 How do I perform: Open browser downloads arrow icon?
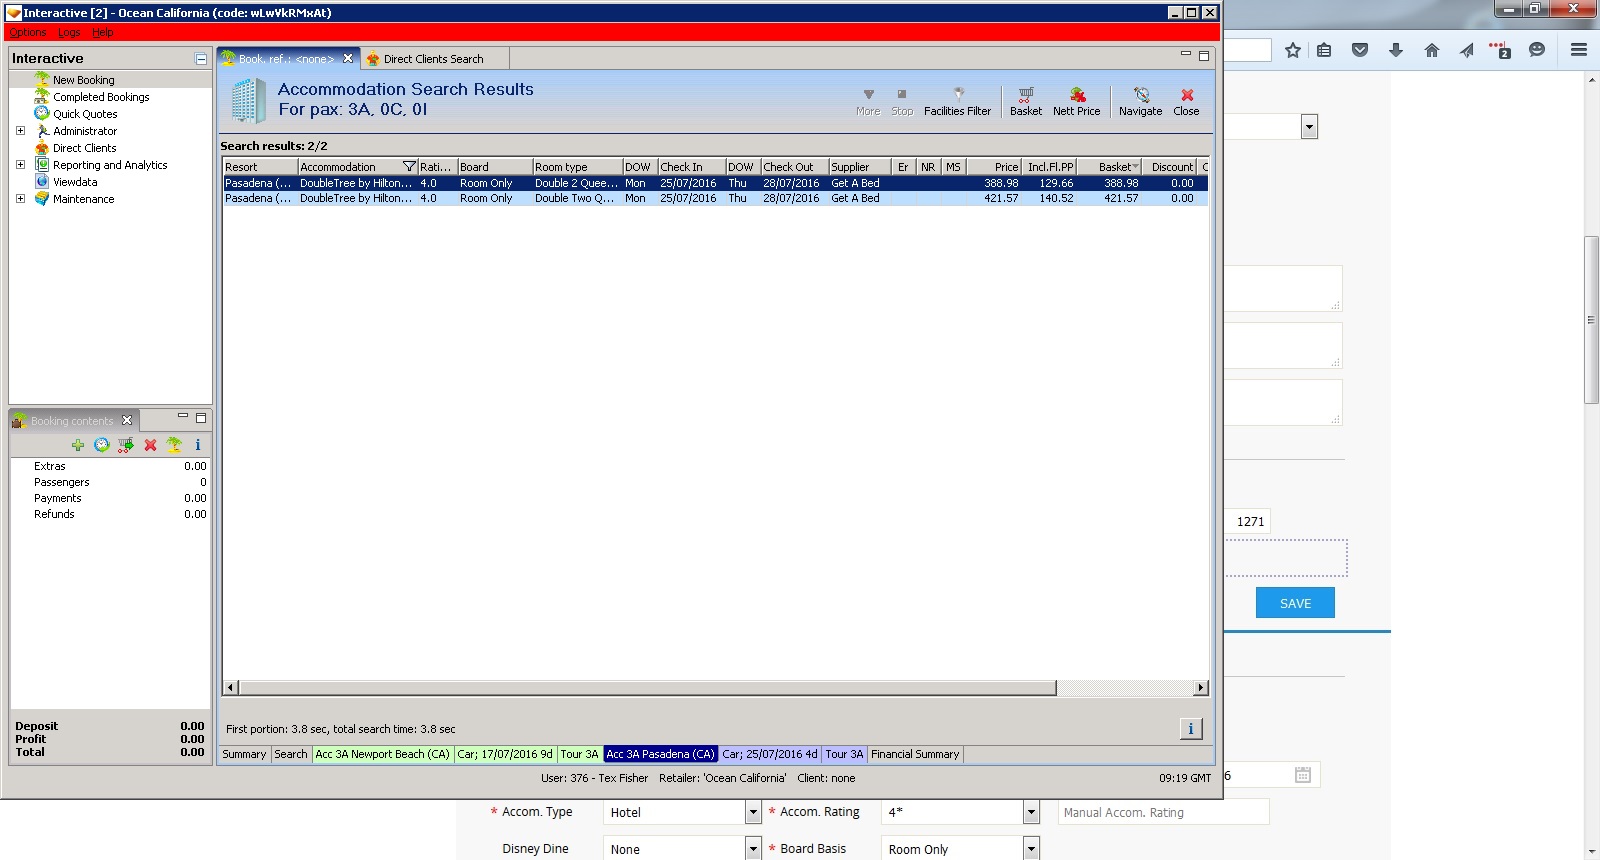click(x=1396, y=50)
